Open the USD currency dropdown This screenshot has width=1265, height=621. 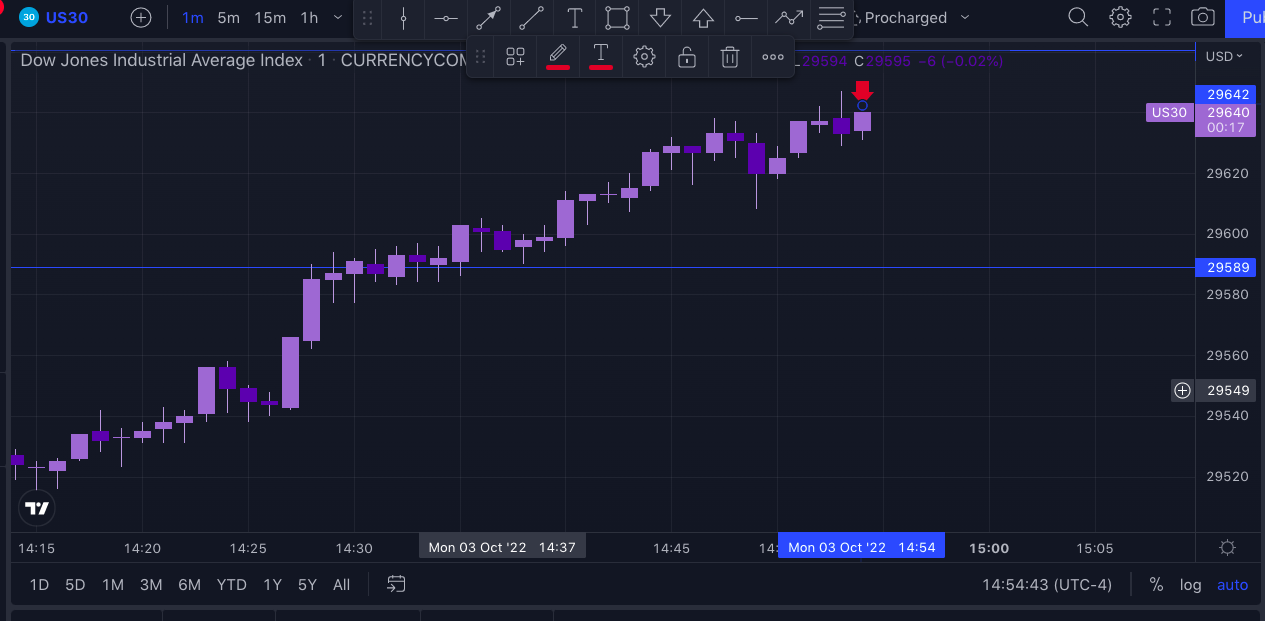[x=1222, y=56]
